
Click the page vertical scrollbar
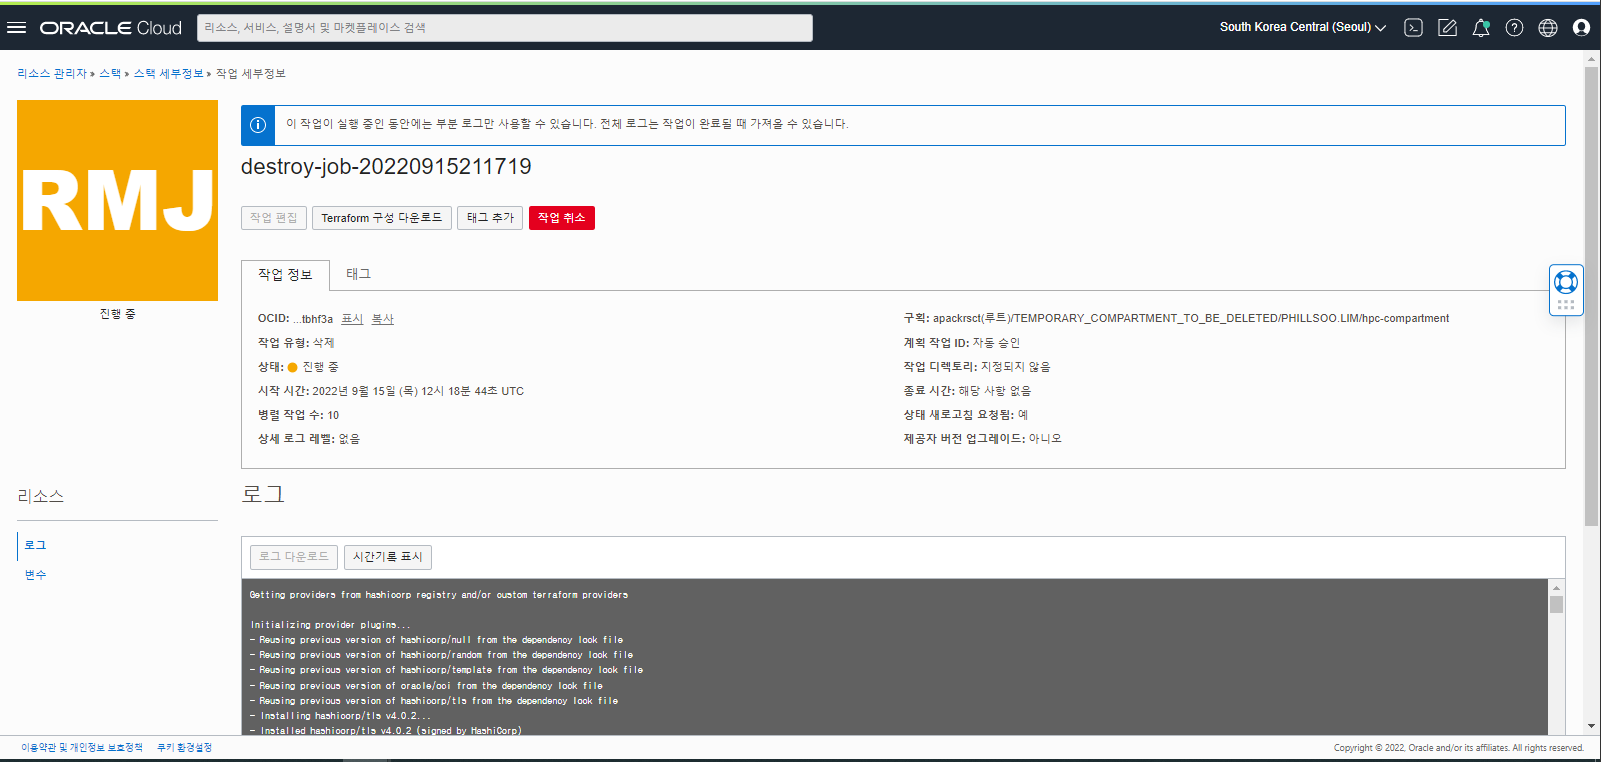[x=1591, y=296]
